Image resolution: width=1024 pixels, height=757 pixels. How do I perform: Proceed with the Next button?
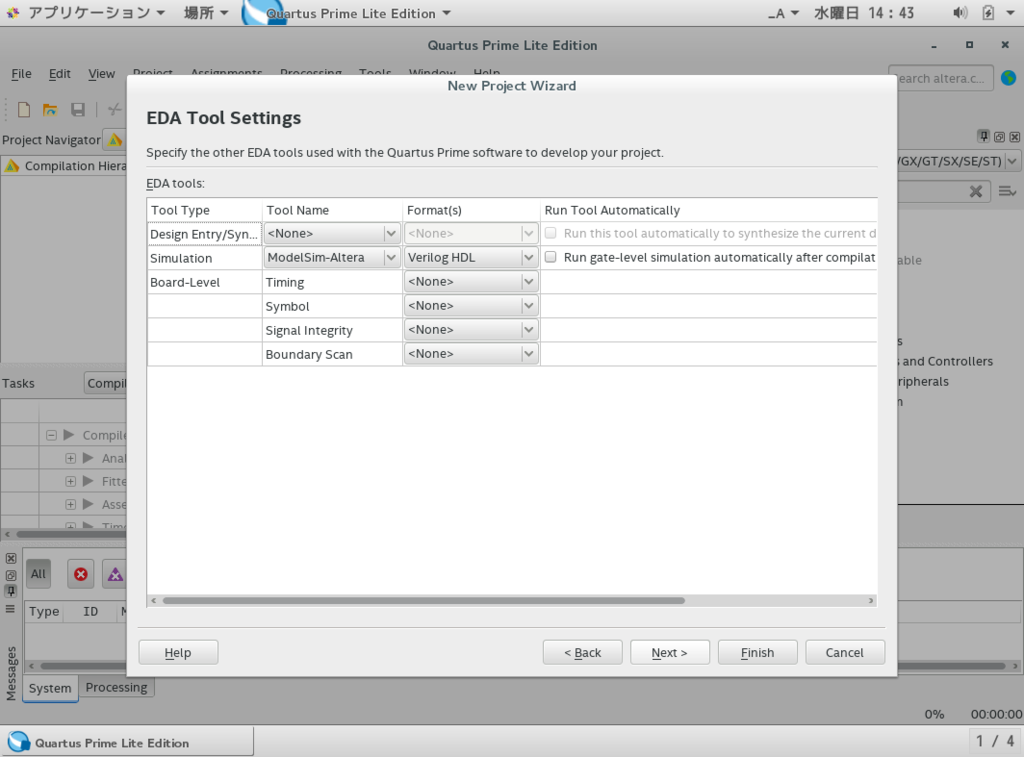(669, 652)
